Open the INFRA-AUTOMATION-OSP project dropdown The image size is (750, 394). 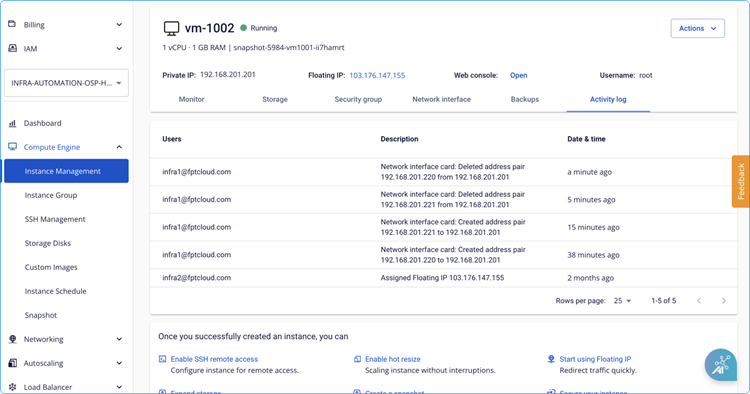tap(66, 83)
